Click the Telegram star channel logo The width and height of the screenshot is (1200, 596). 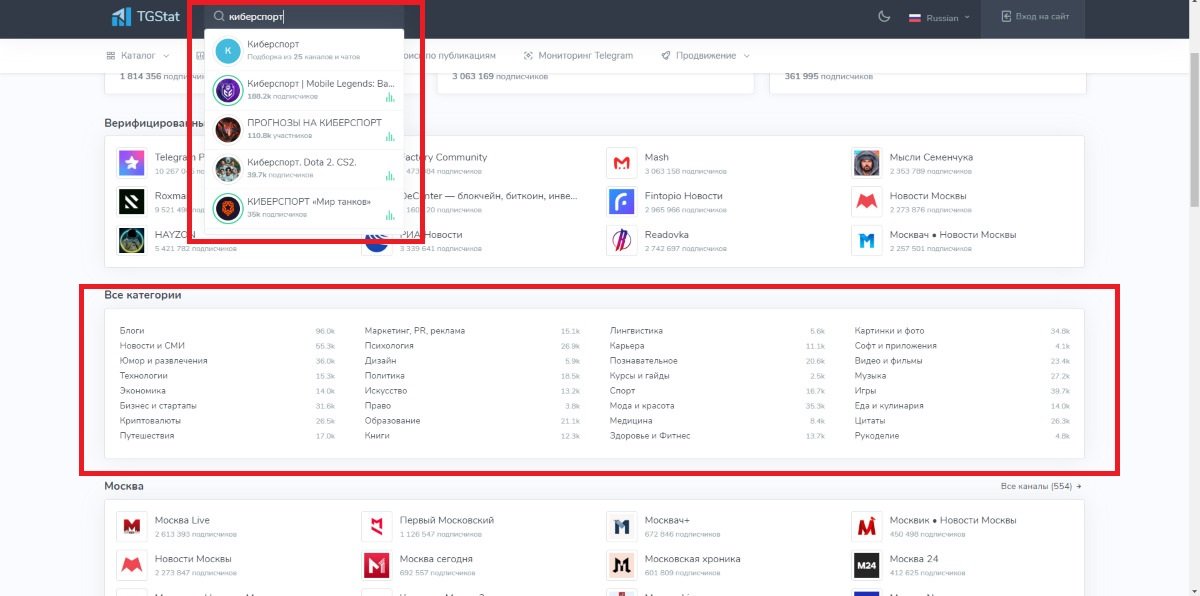pos(131,162)
